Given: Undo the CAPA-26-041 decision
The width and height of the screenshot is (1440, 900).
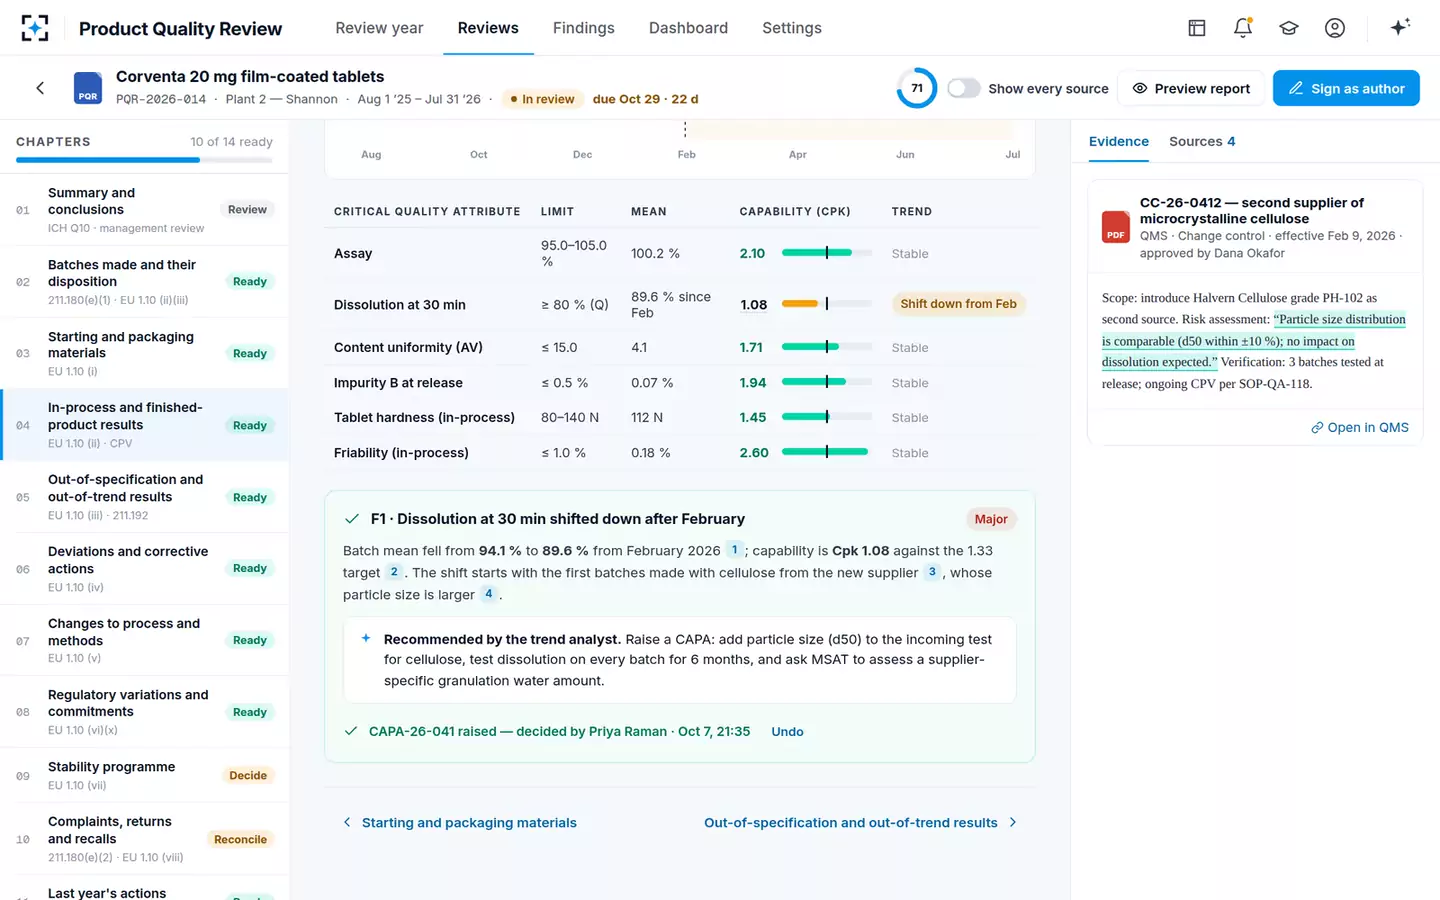Looking at the screenshot, I should (787, 732).
